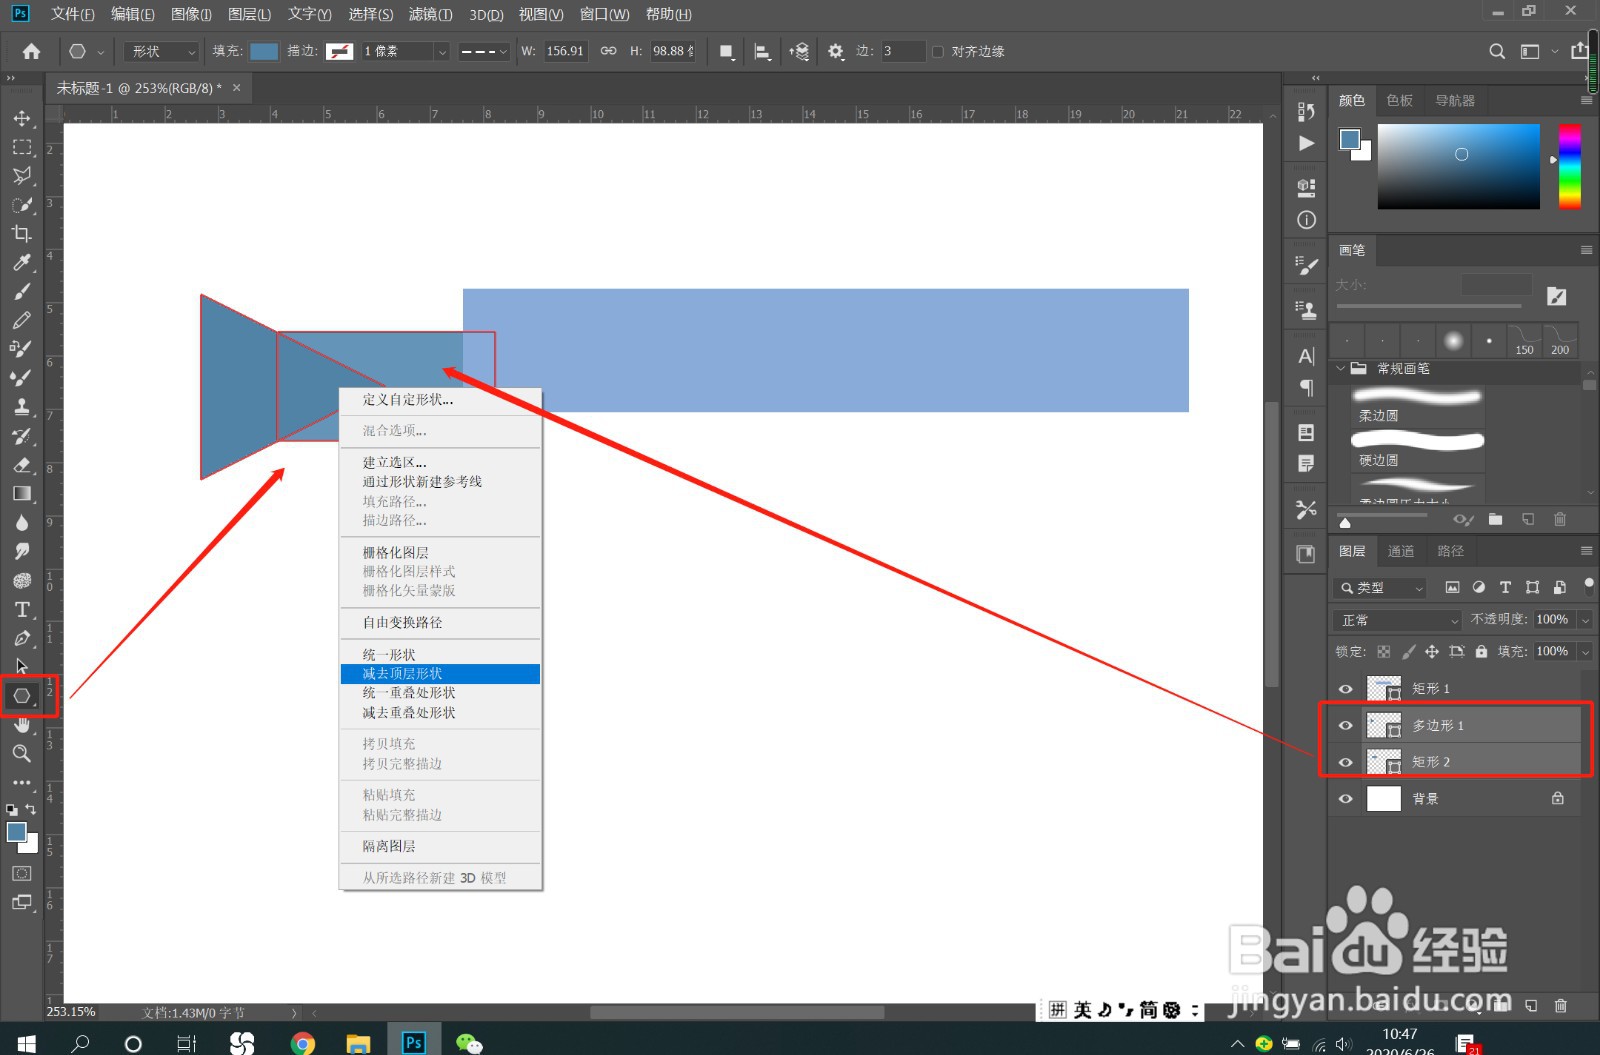Select the Quick Selection tool
Viewport: 1600px width, 1055px height.
coord(21,205)
